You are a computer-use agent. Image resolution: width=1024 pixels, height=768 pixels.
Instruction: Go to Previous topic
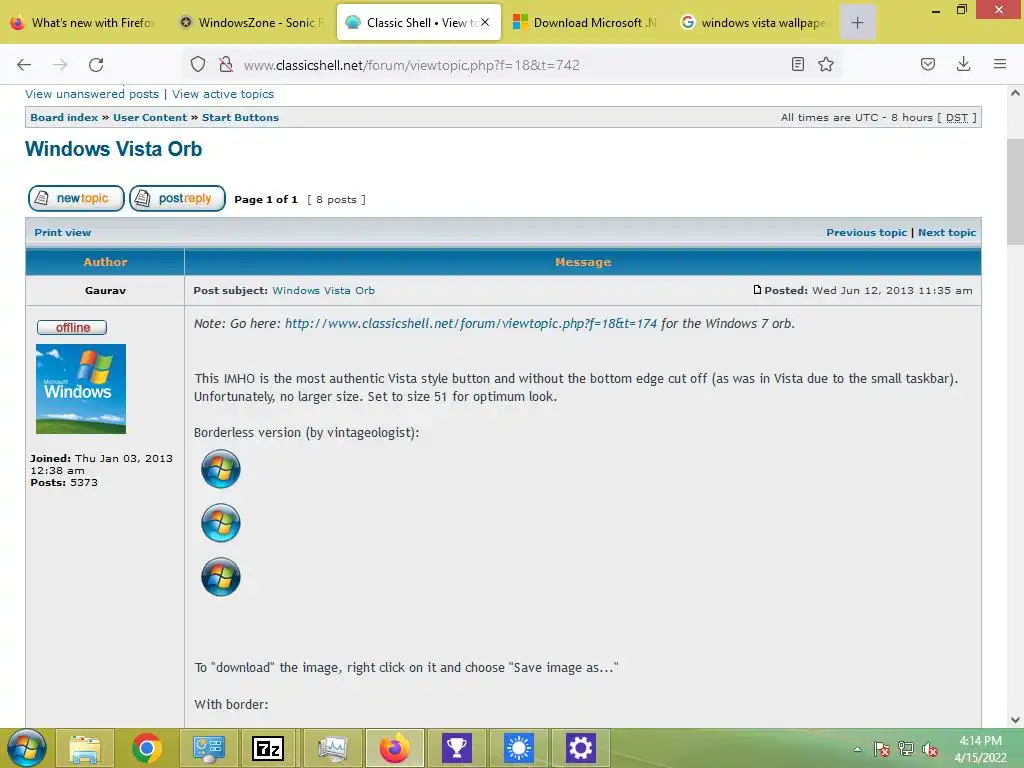867,232
